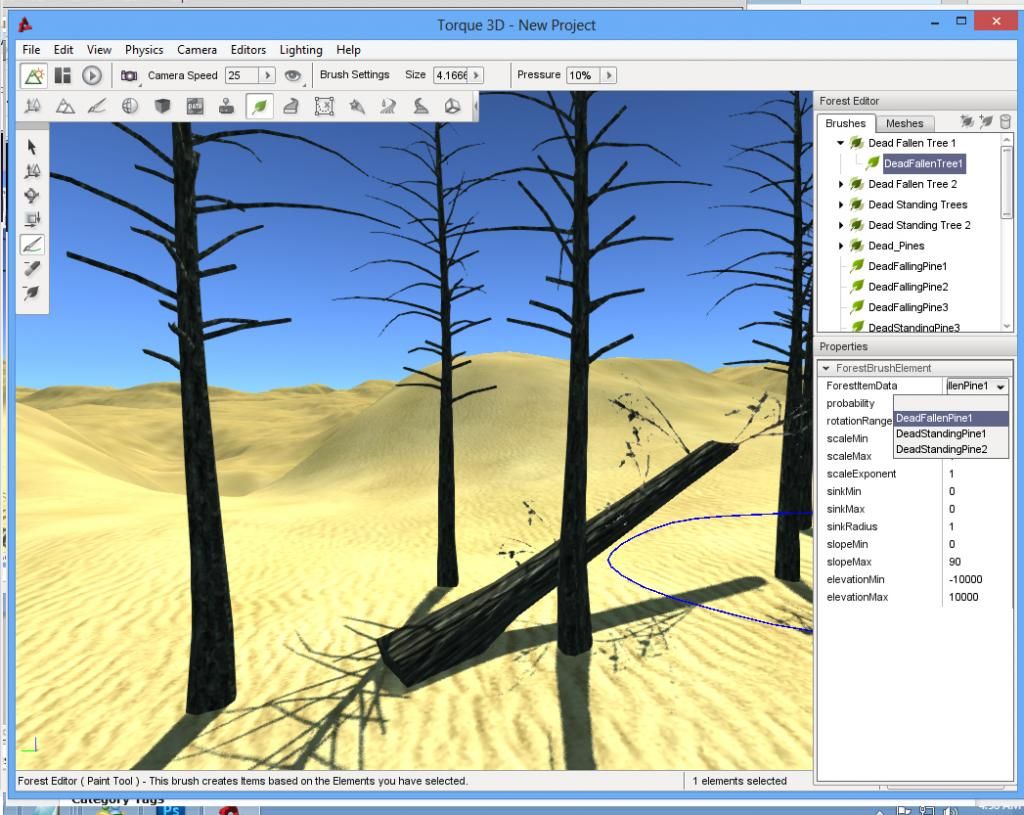Open the Terrain Editor toolbar icon
This screenshot has height=815, width=1024.
[65, 107]
